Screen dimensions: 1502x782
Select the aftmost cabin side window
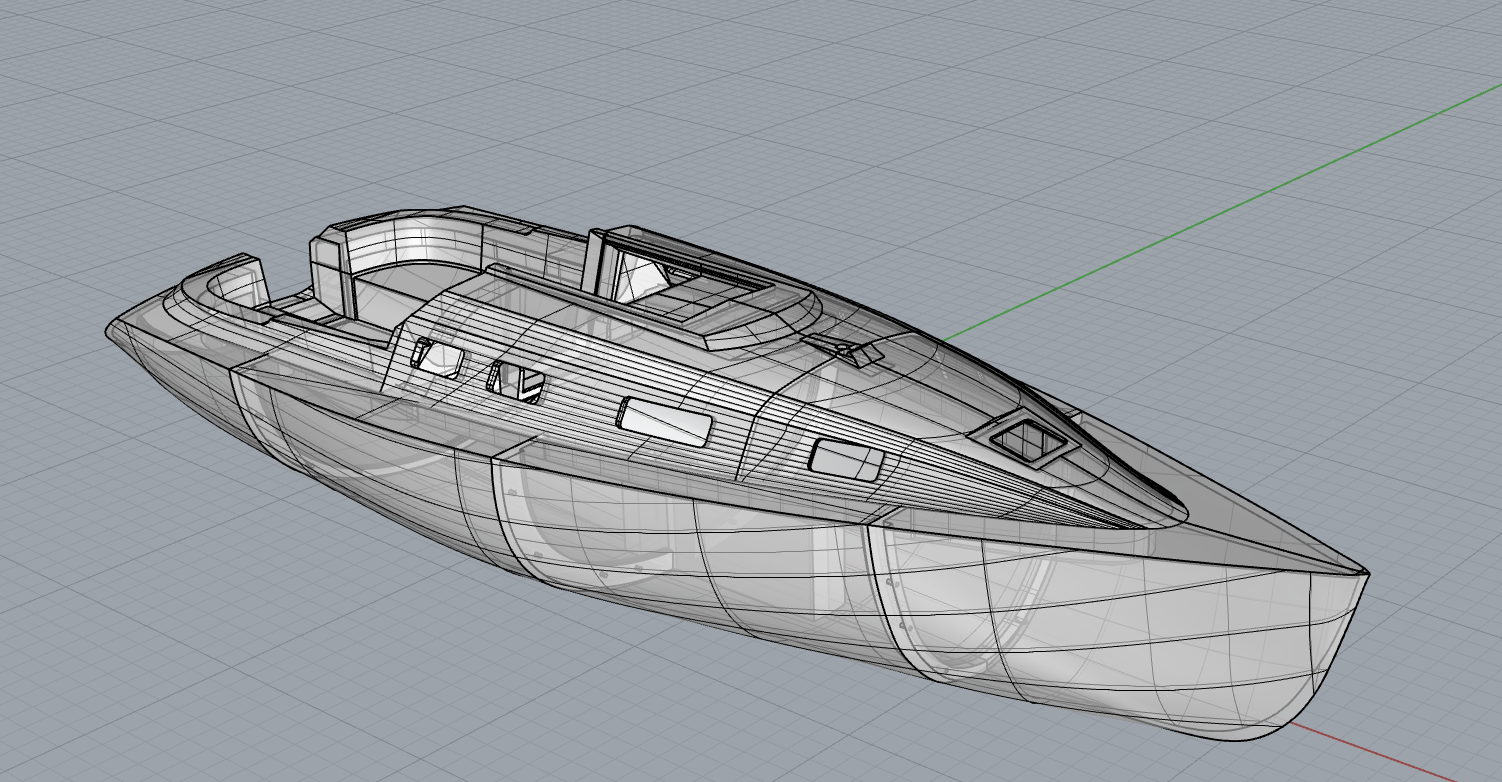click(x=438, y=358)
